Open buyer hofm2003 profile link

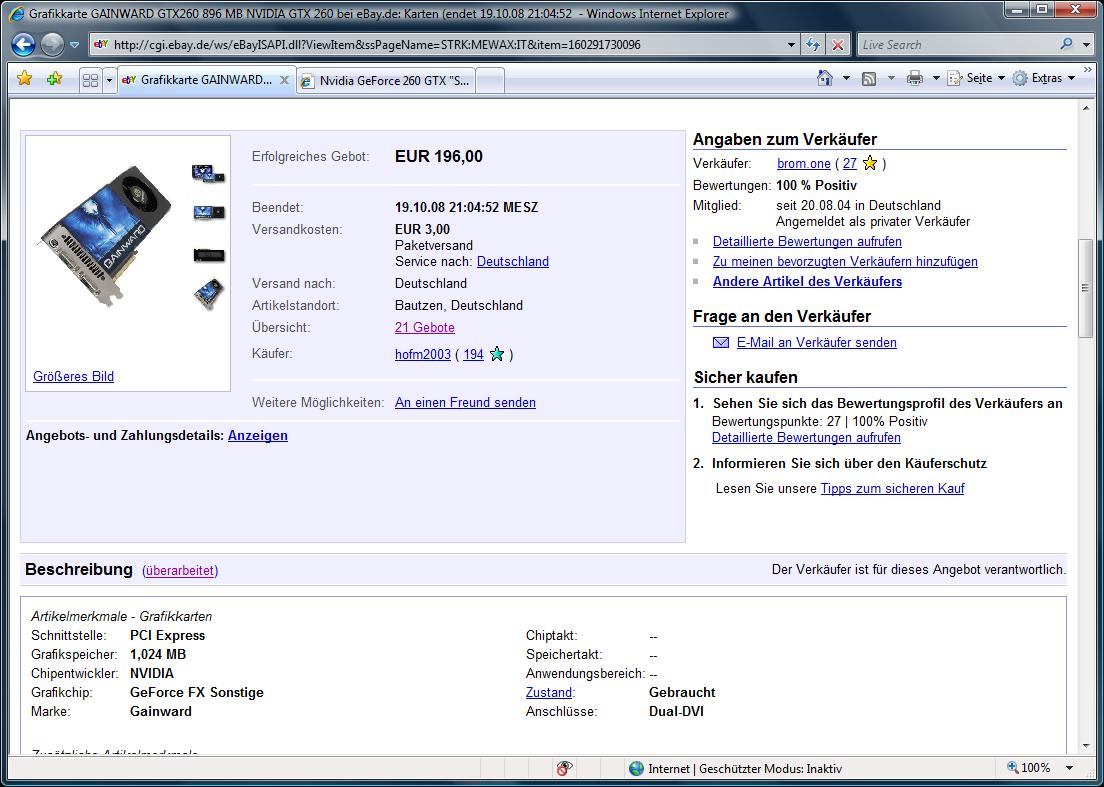point(422,354)
